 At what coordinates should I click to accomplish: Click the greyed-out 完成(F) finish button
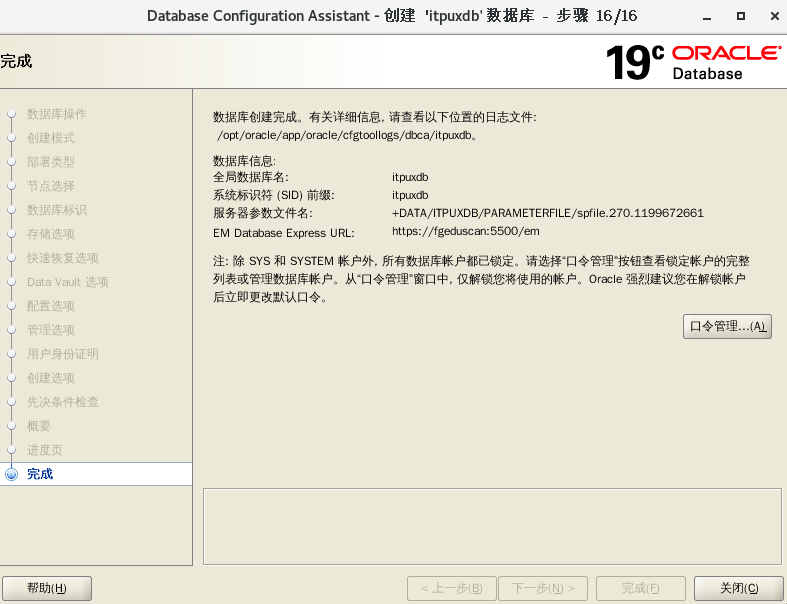640,588
